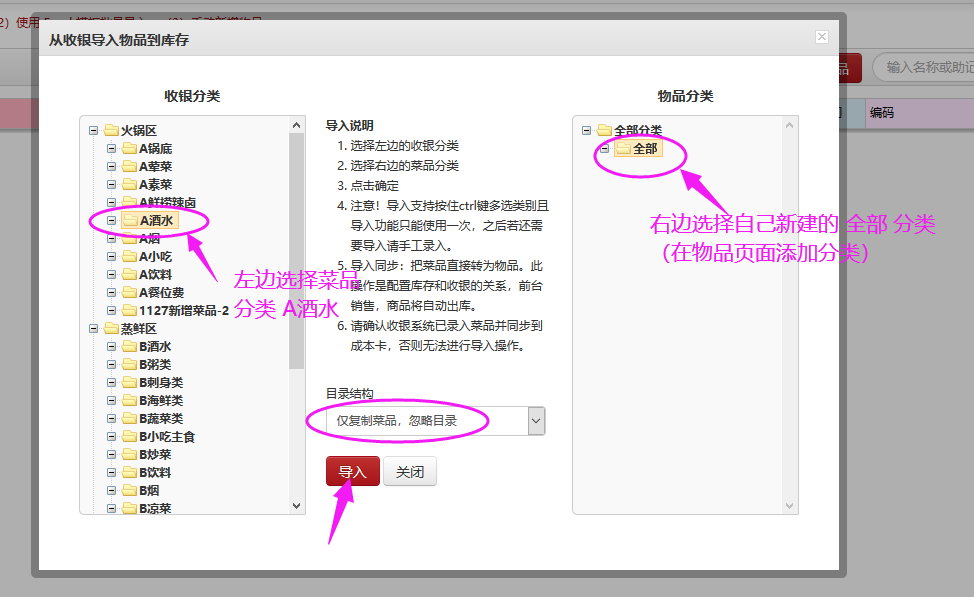Open the 目录结构 dropdown arrow
This screenshot has width=974, height=597.
click(x=536, y=421)
